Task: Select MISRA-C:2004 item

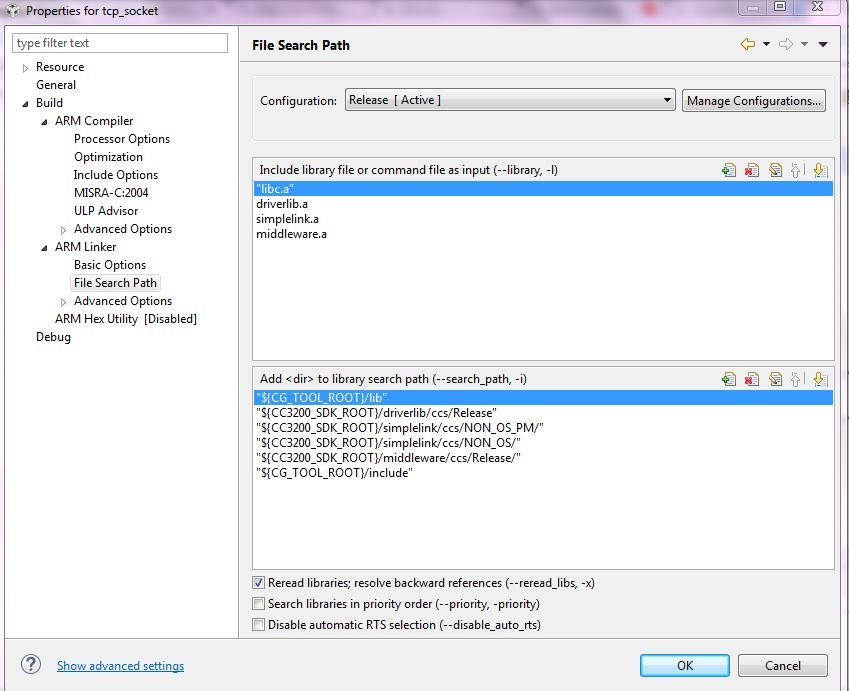Action: (x=111, y=193)
